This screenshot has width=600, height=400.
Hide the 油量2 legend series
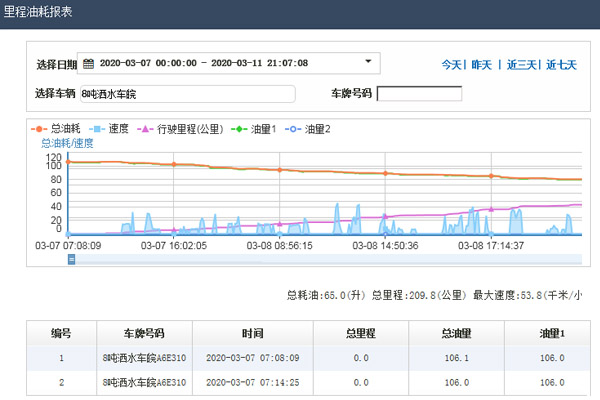308,129
